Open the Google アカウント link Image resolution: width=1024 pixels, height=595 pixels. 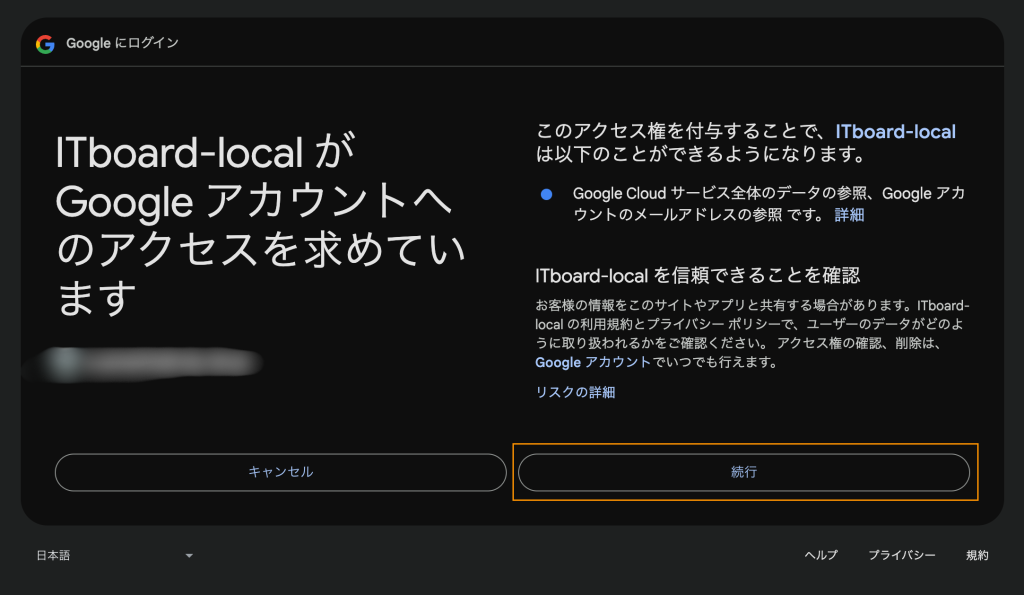(592, 362)
